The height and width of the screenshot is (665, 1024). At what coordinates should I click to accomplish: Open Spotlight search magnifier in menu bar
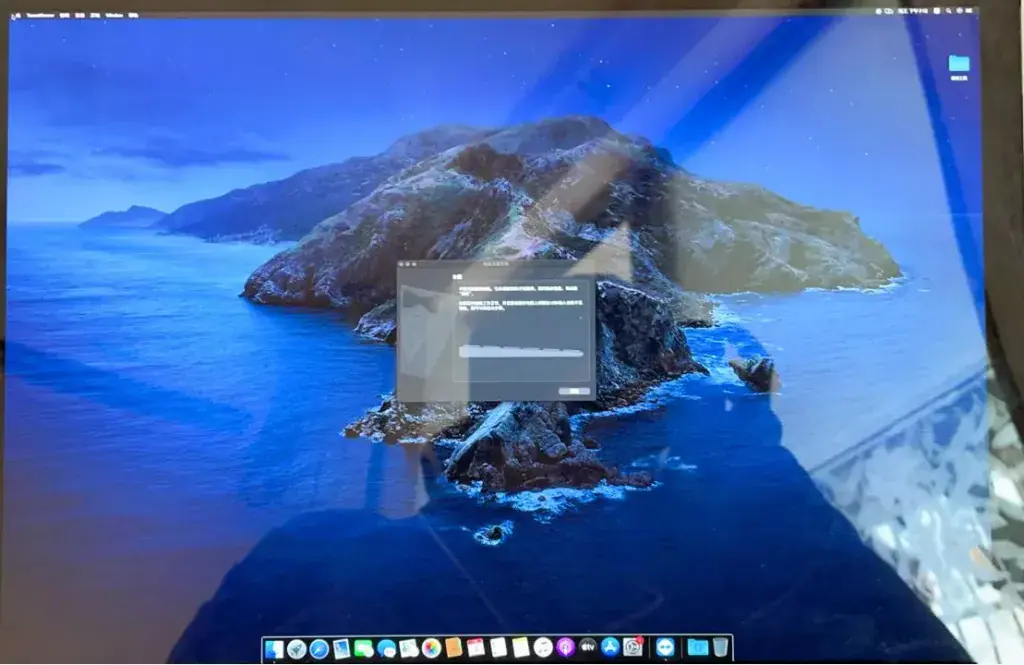(x=948, y=11)
